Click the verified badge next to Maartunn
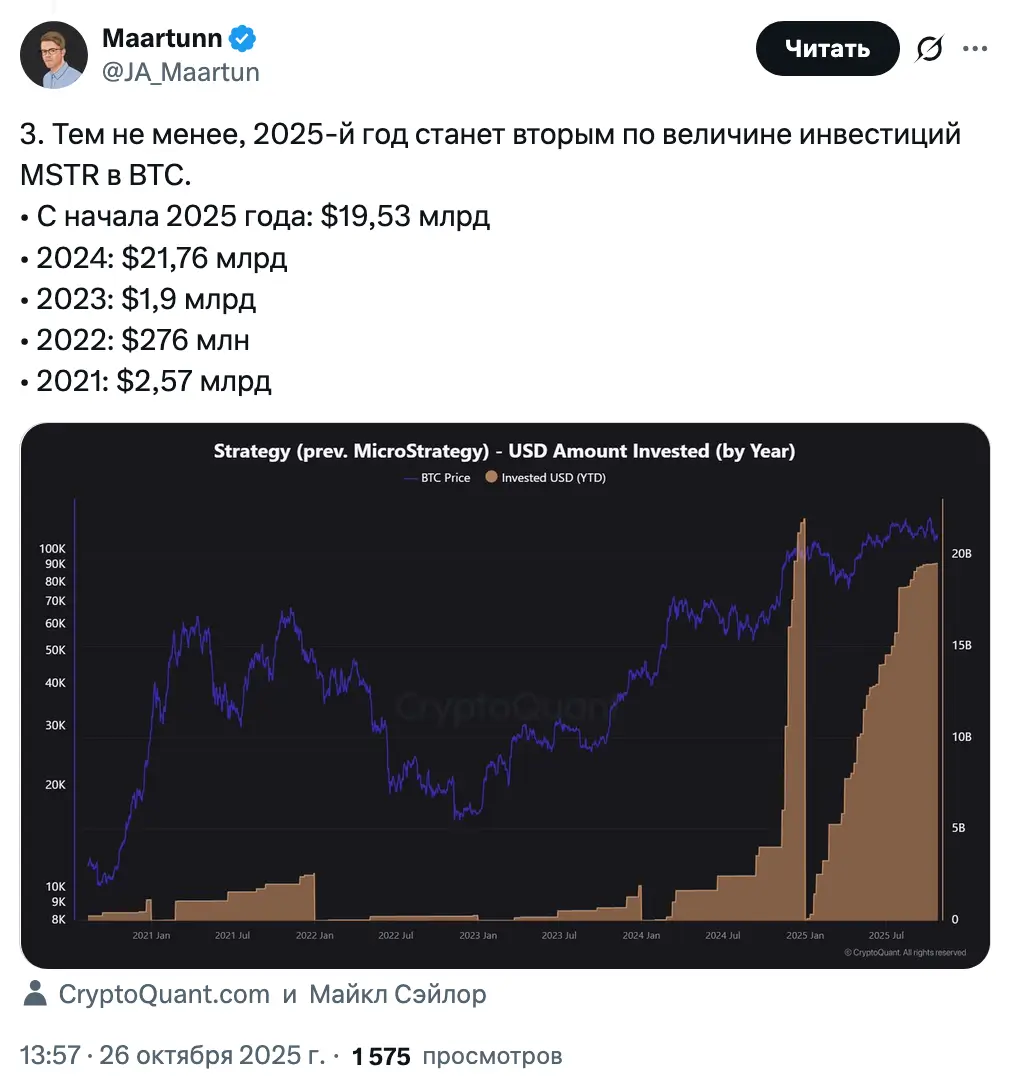This screenshot has width=1009, height=1080. point(240,37)
